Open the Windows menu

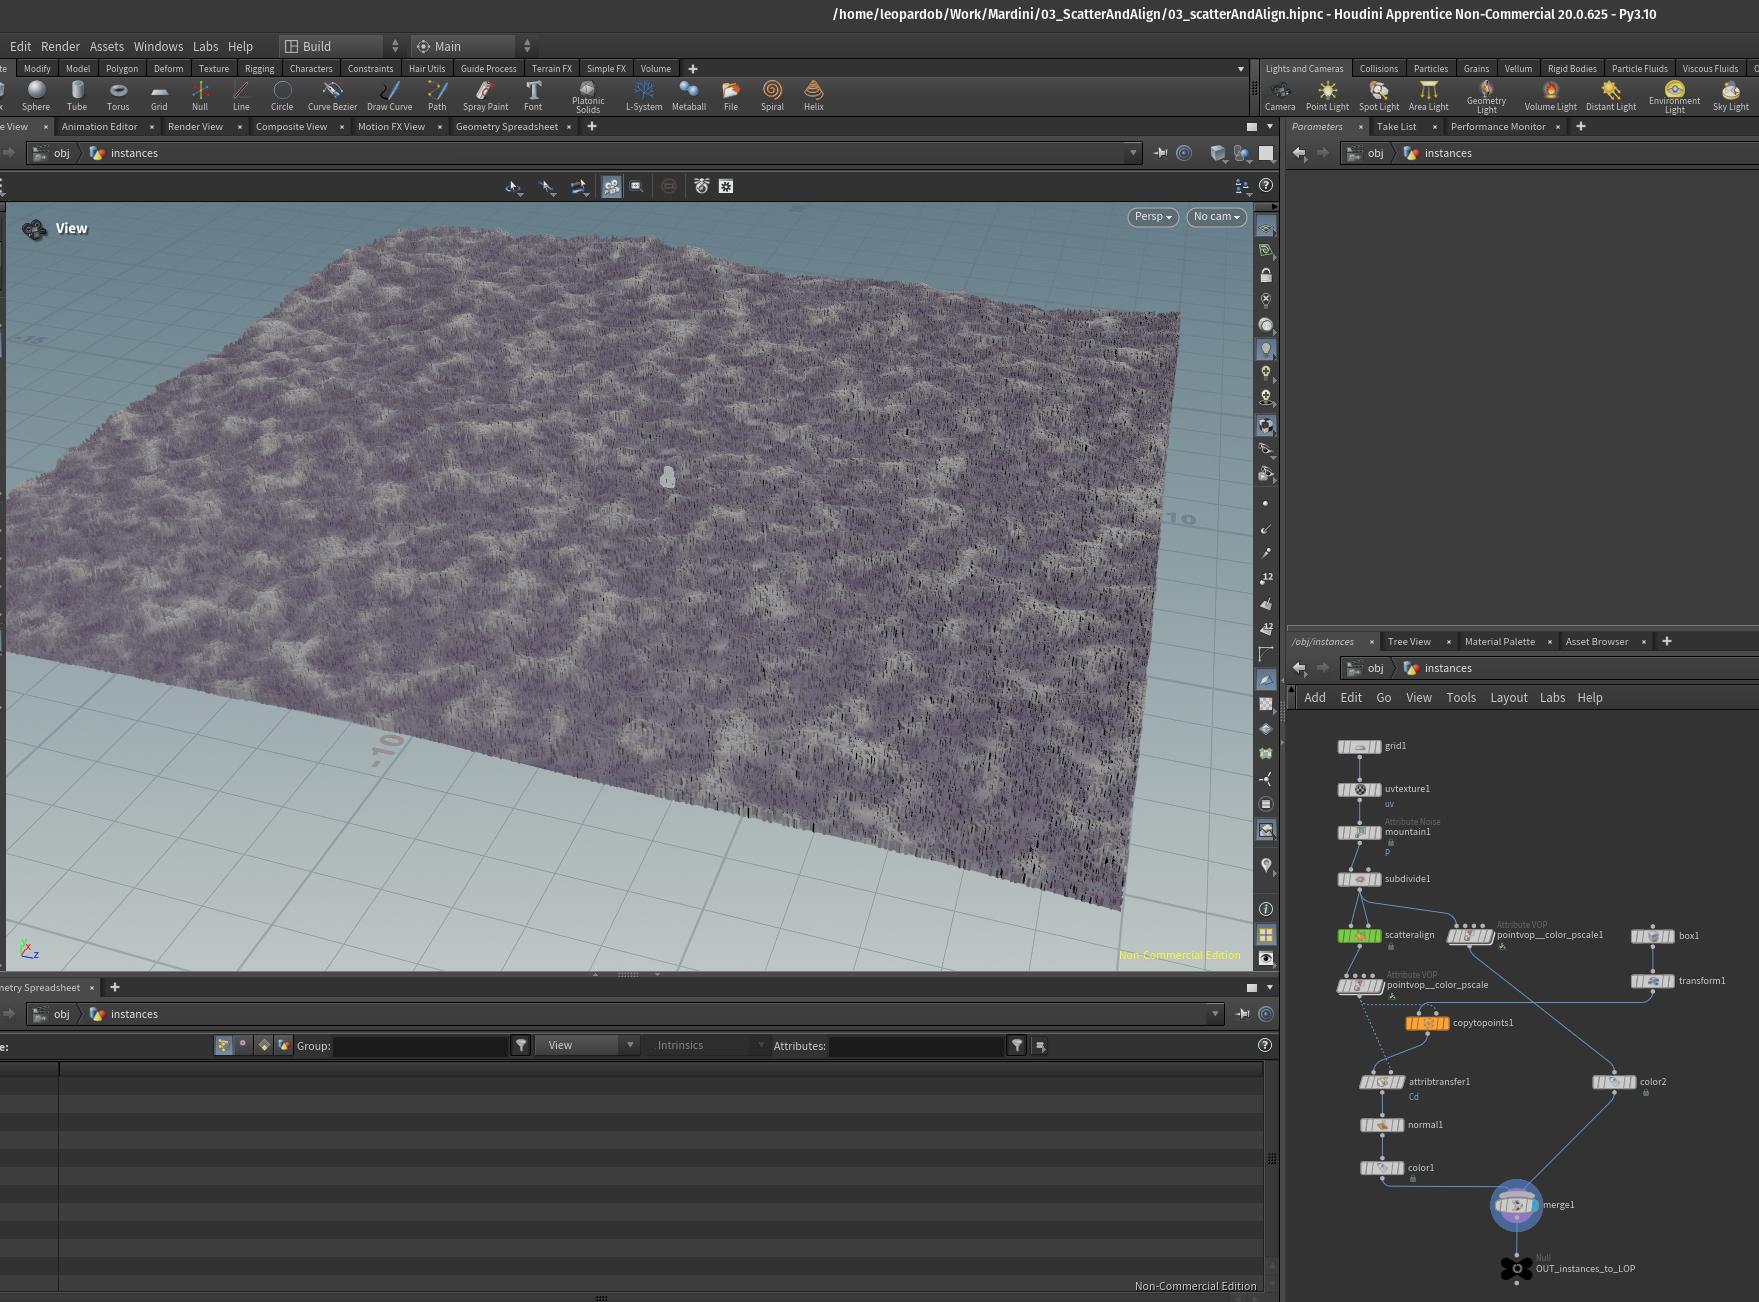(x=158, y=46)
